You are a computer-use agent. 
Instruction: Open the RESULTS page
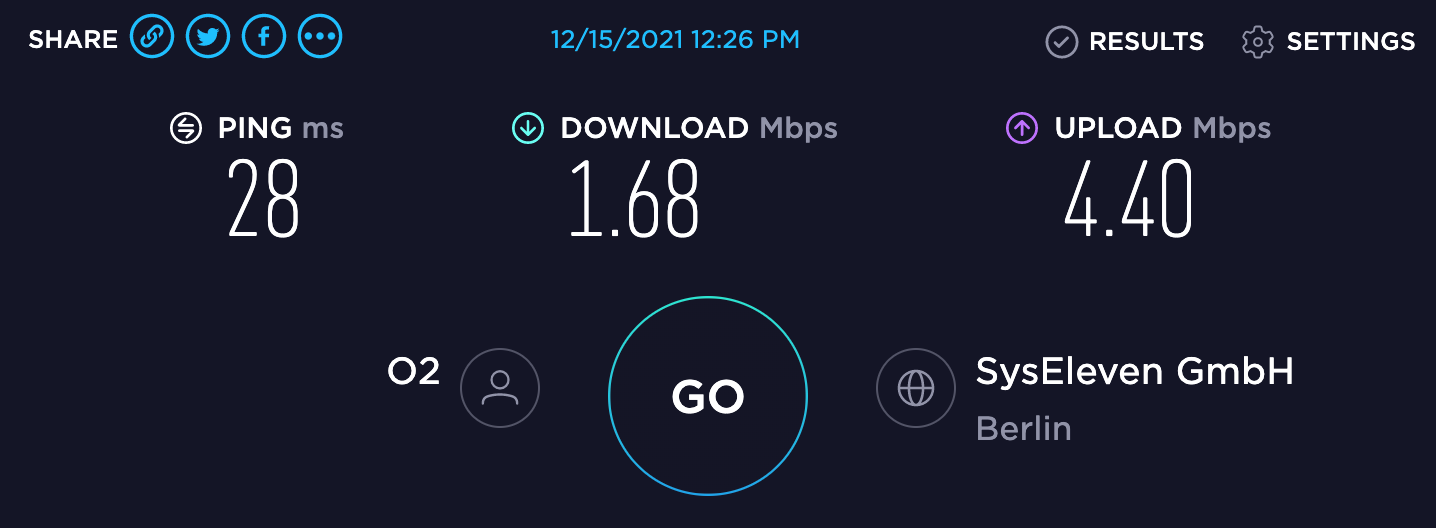click(1146, 42)
